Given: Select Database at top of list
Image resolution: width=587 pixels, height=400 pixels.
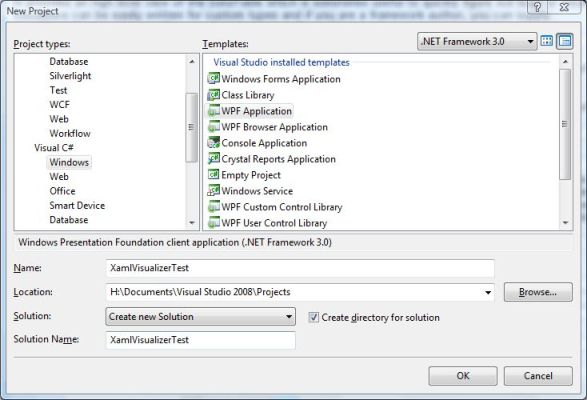Looking at the screenshot, I should click(x=69, y=61).
